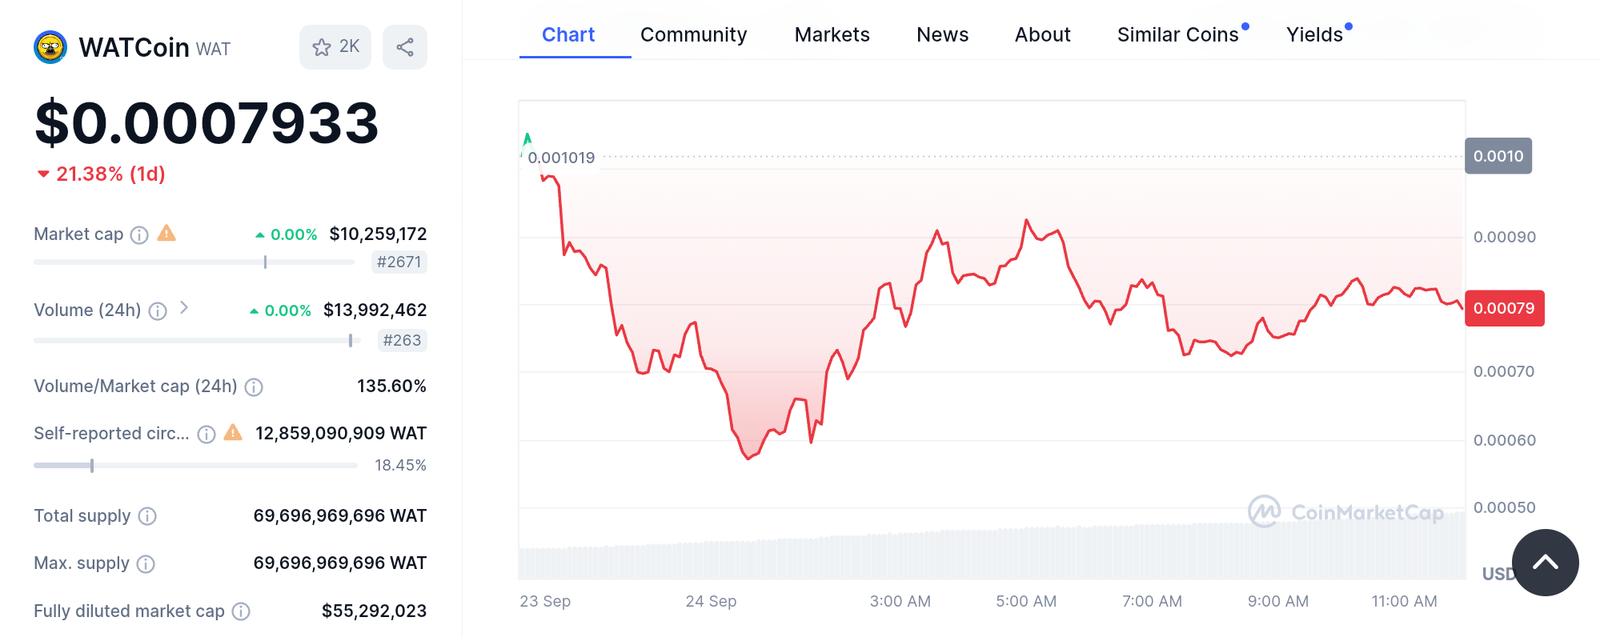This screenshot has height=637, width=1600.
Task: Open info icon beside Market cap
Action: pyautogui.click(x=140, y=235)
